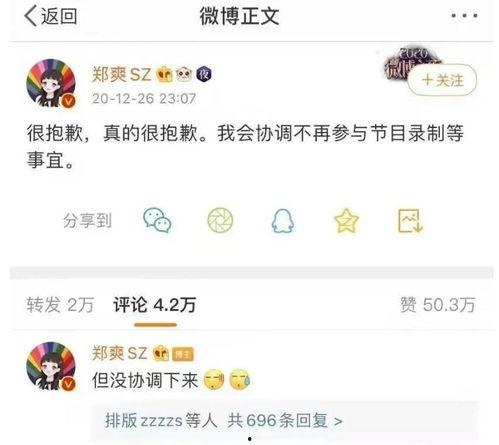
Task: Tap the comment text 但没协调下来
Action: (145, 380)
